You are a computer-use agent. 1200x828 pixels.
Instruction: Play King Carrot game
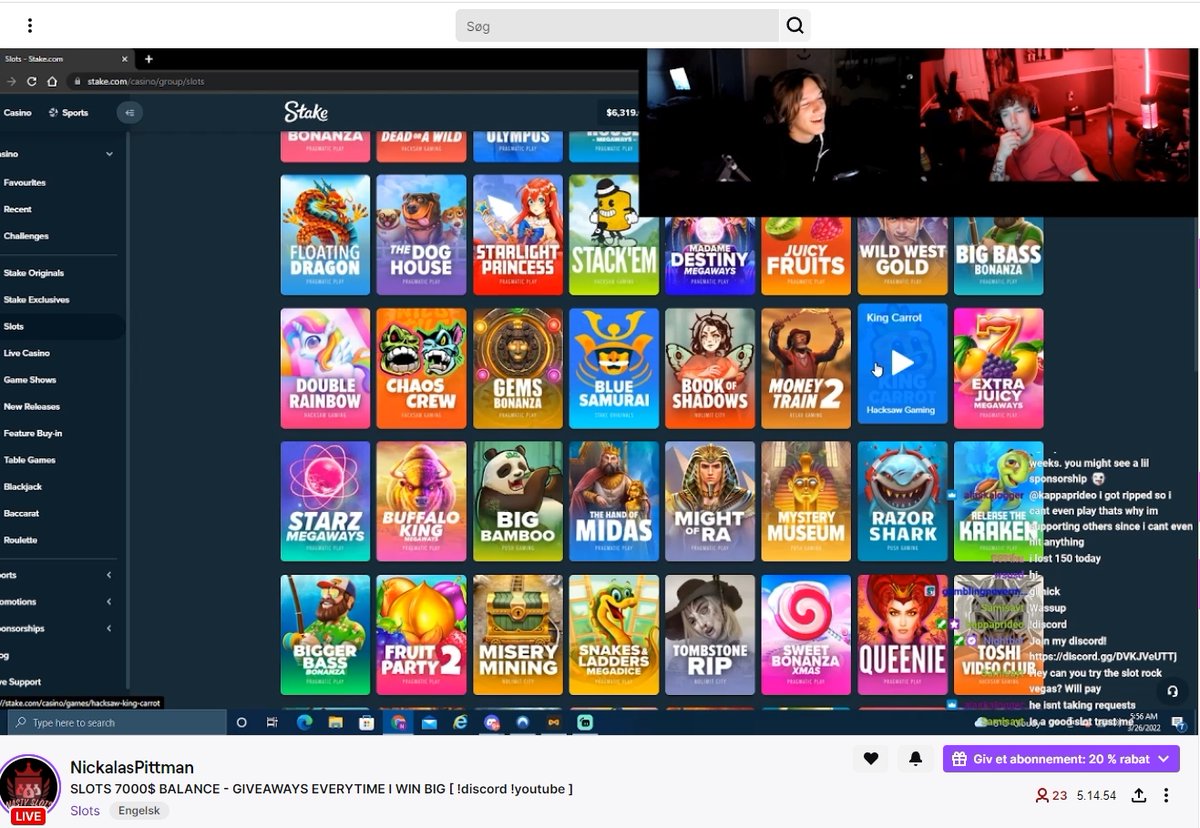click(902, 363)
